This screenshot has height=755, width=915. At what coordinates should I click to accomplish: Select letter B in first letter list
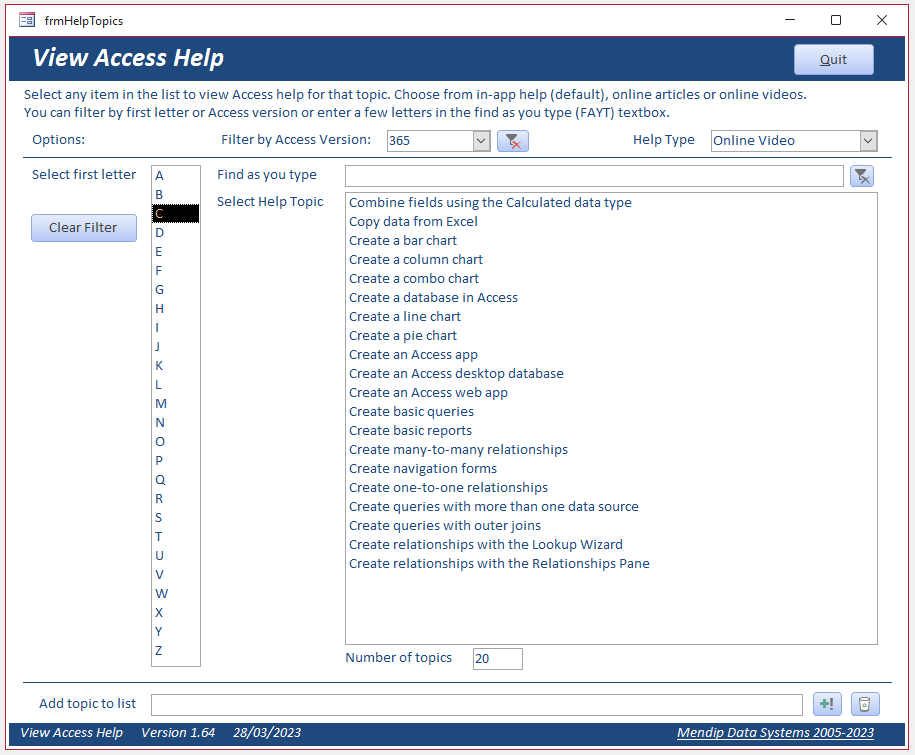tap(176, 194)
